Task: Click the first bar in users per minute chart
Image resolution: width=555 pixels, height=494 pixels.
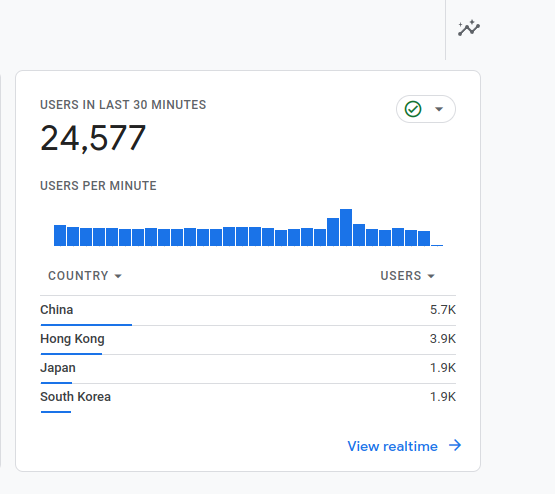Action: [x=60, y=235]
